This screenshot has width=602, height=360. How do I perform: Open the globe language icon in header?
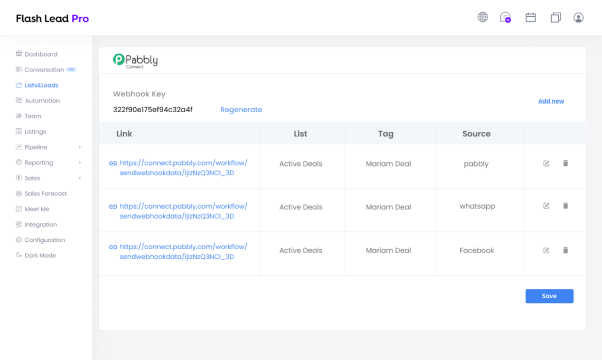pos(483,17)
